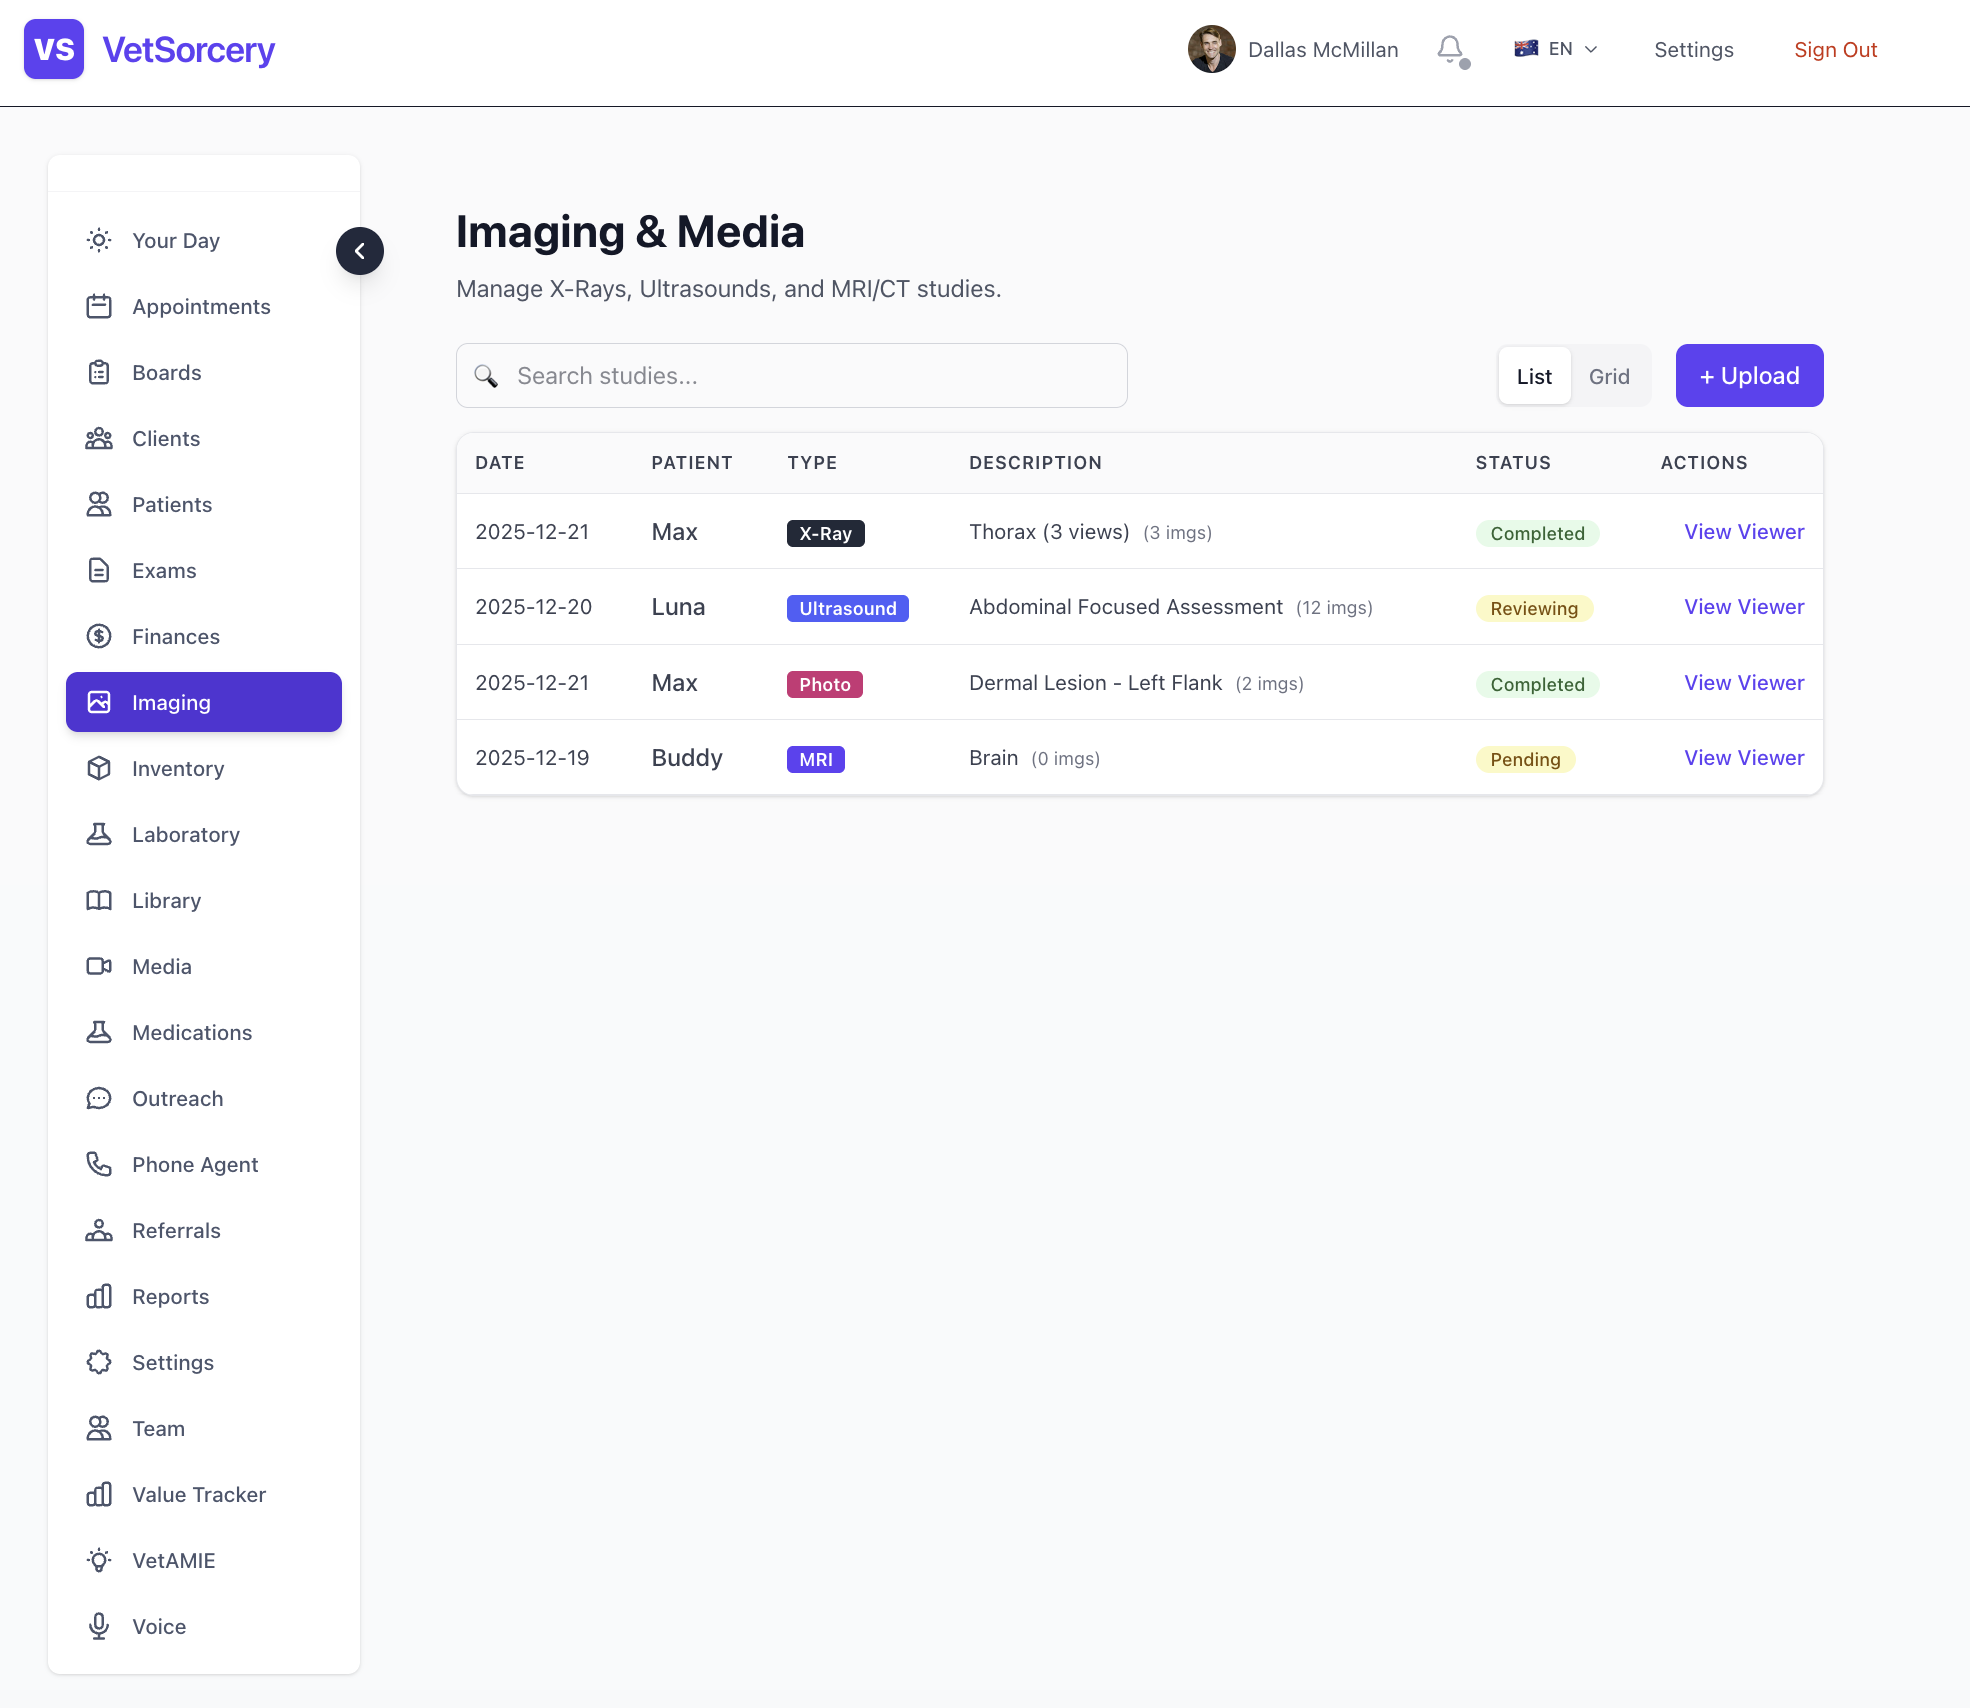Click the Media video camera icon
The height and width of the screenshot is (1708, 1970).
click(x=99, y=967)
